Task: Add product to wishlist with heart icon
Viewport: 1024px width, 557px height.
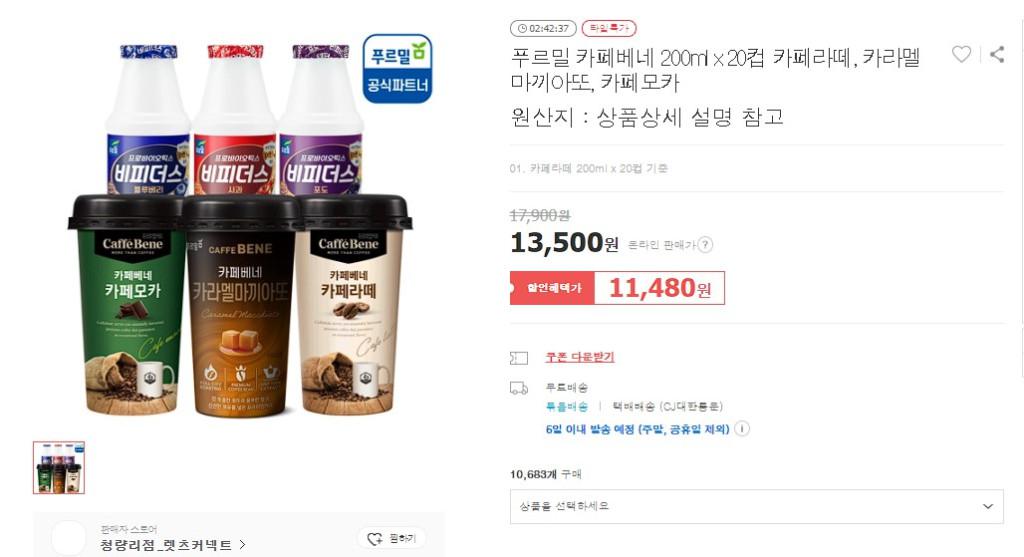Action: tap(961, 54)
